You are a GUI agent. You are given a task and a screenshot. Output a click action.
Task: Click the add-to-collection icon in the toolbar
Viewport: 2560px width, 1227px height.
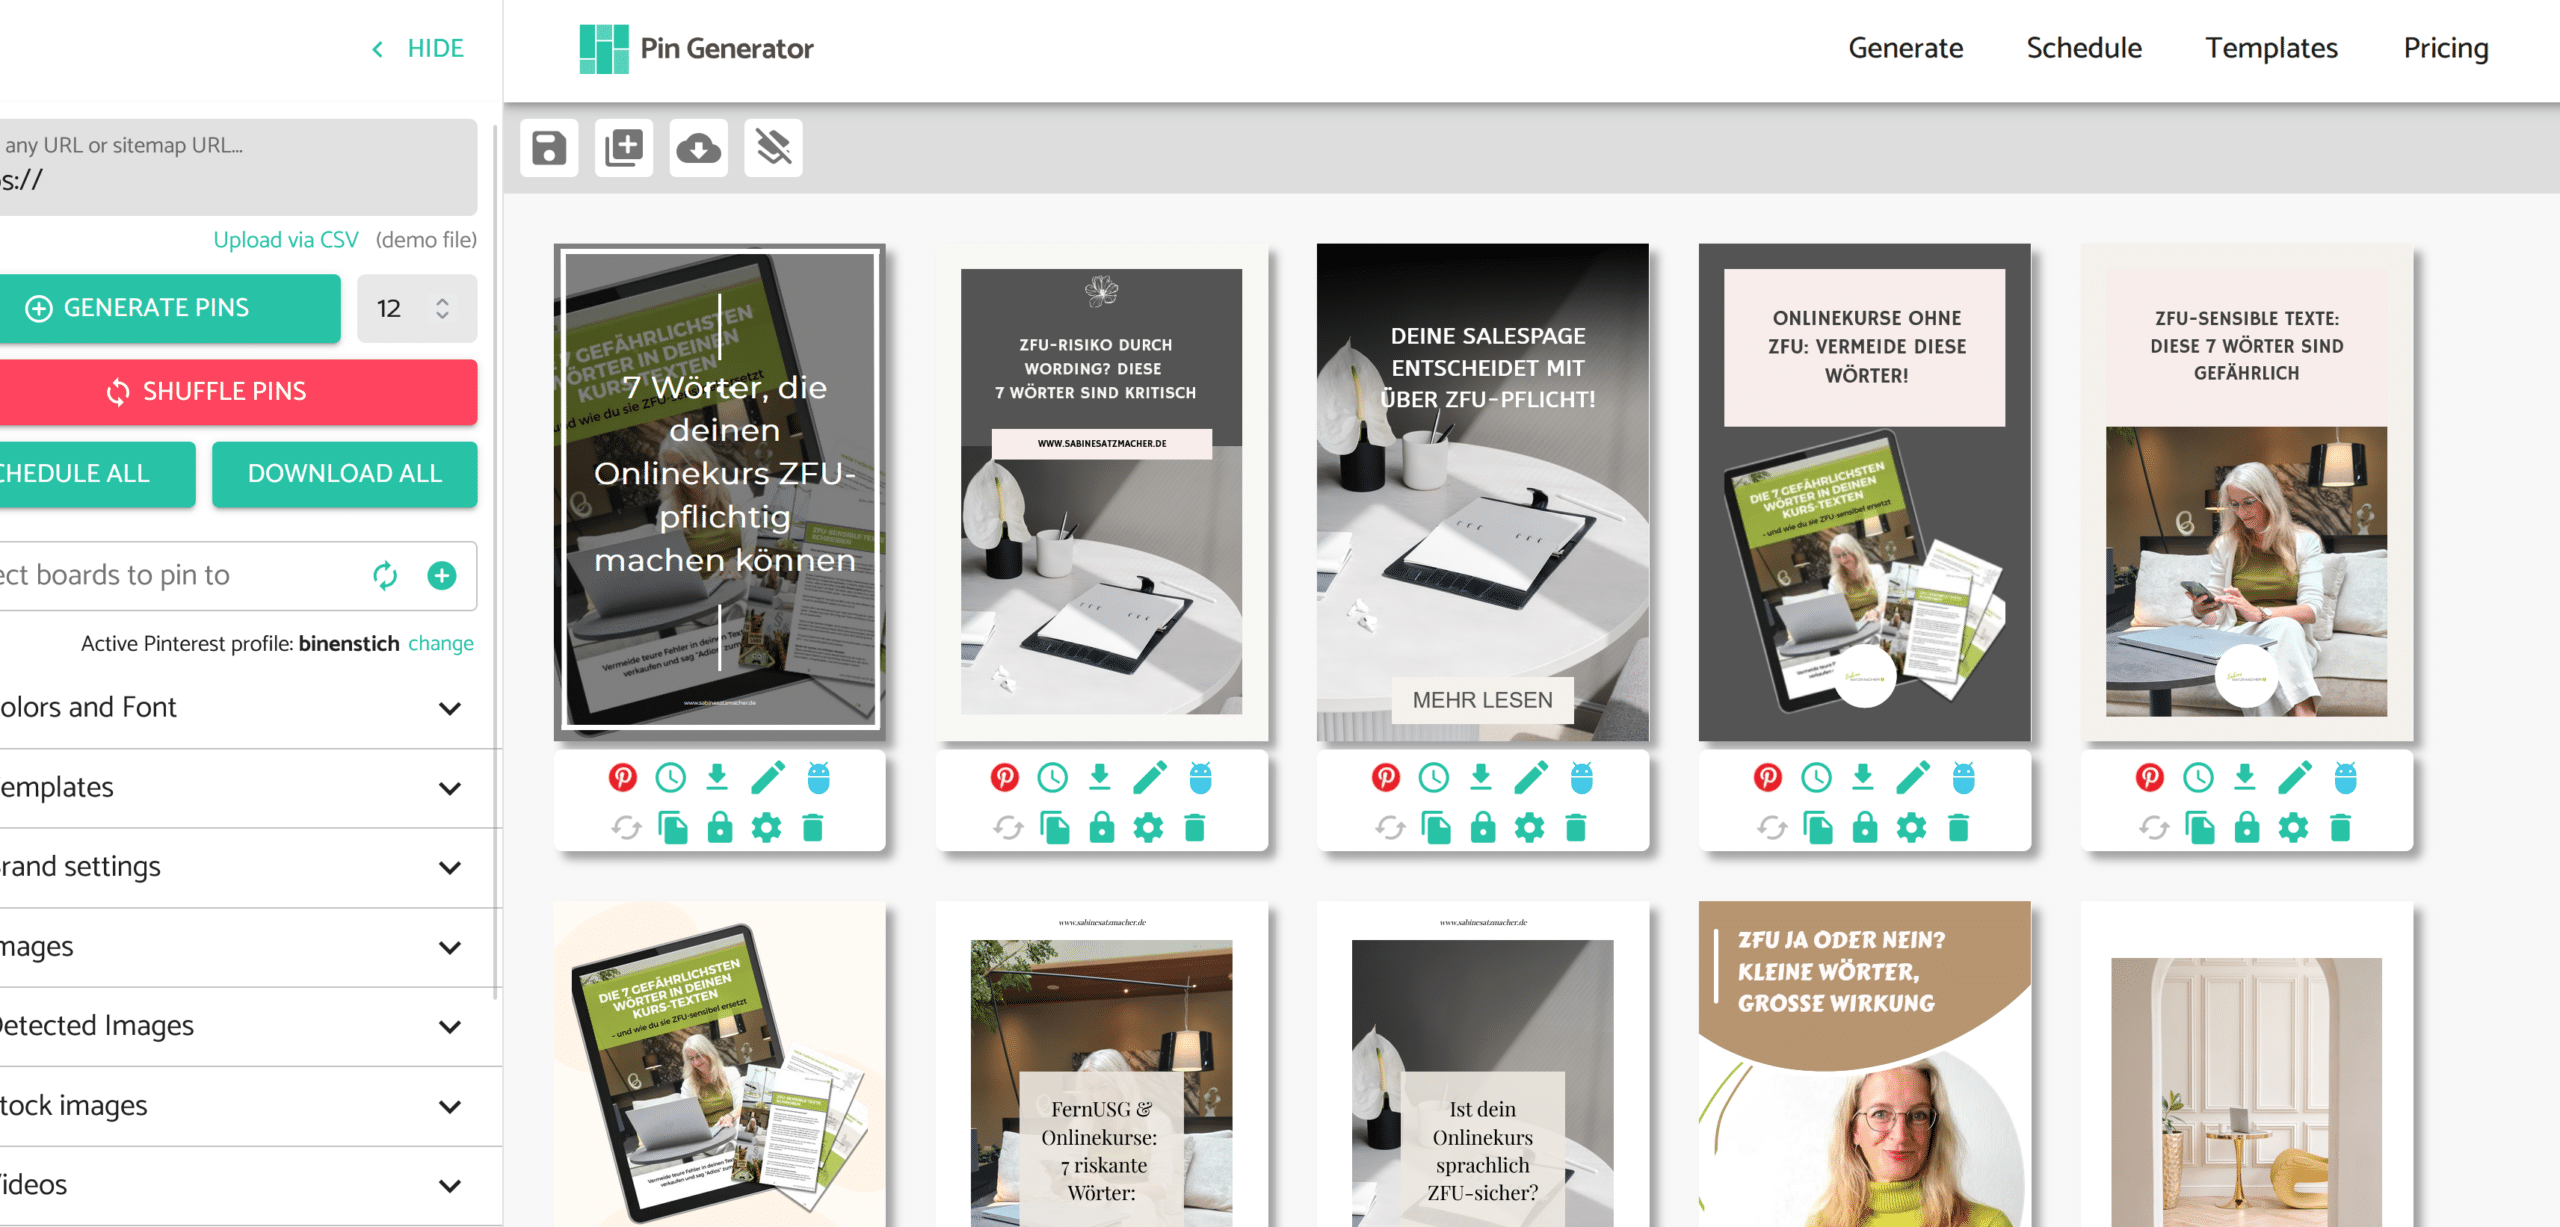pos(624,148)
